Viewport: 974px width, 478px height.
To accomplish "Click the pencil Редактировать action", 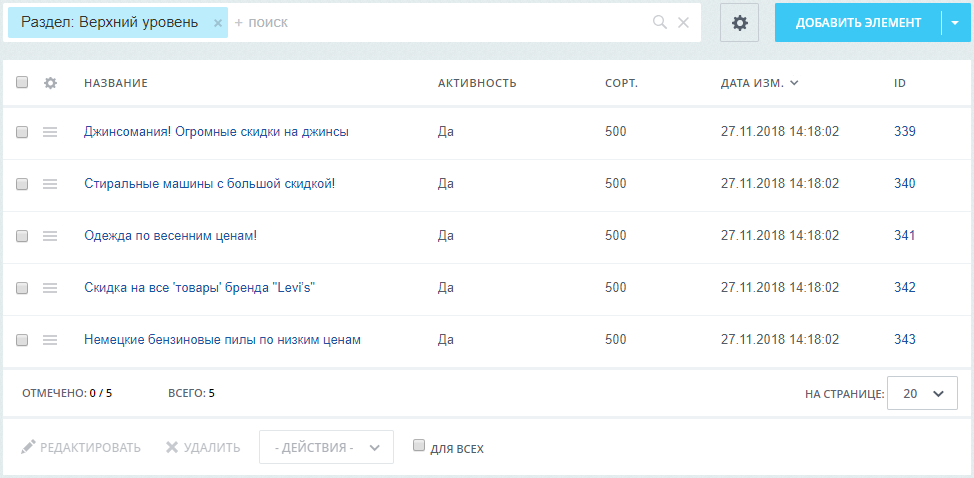I will [81, 448].
